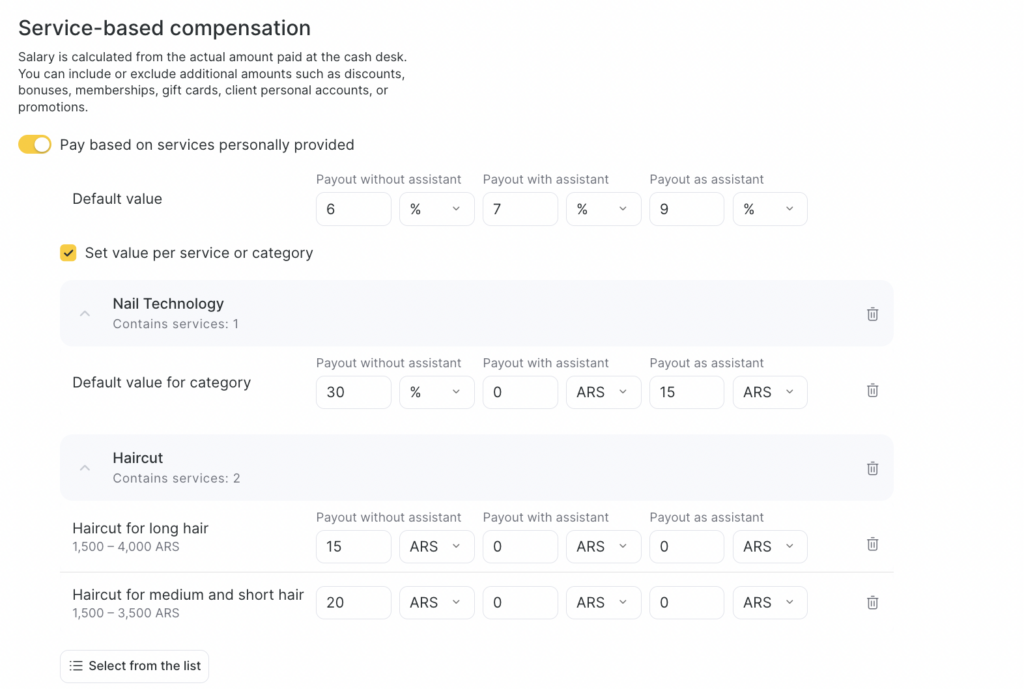This screenshot has height=689, width=1024.
Task: Click the Select from the list button
Action: tap(134, 666)
